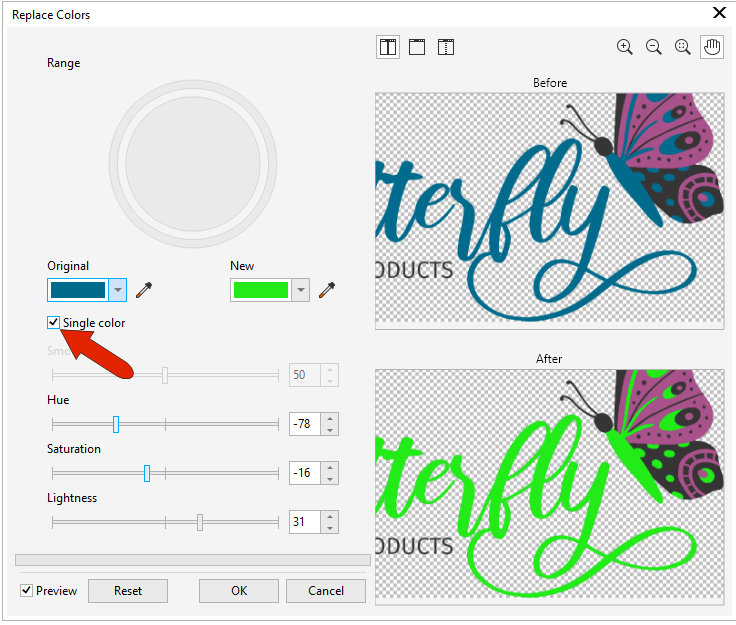This screenshot has width=736, height=625.
Task: Click the After preview image
Action: 550,487
